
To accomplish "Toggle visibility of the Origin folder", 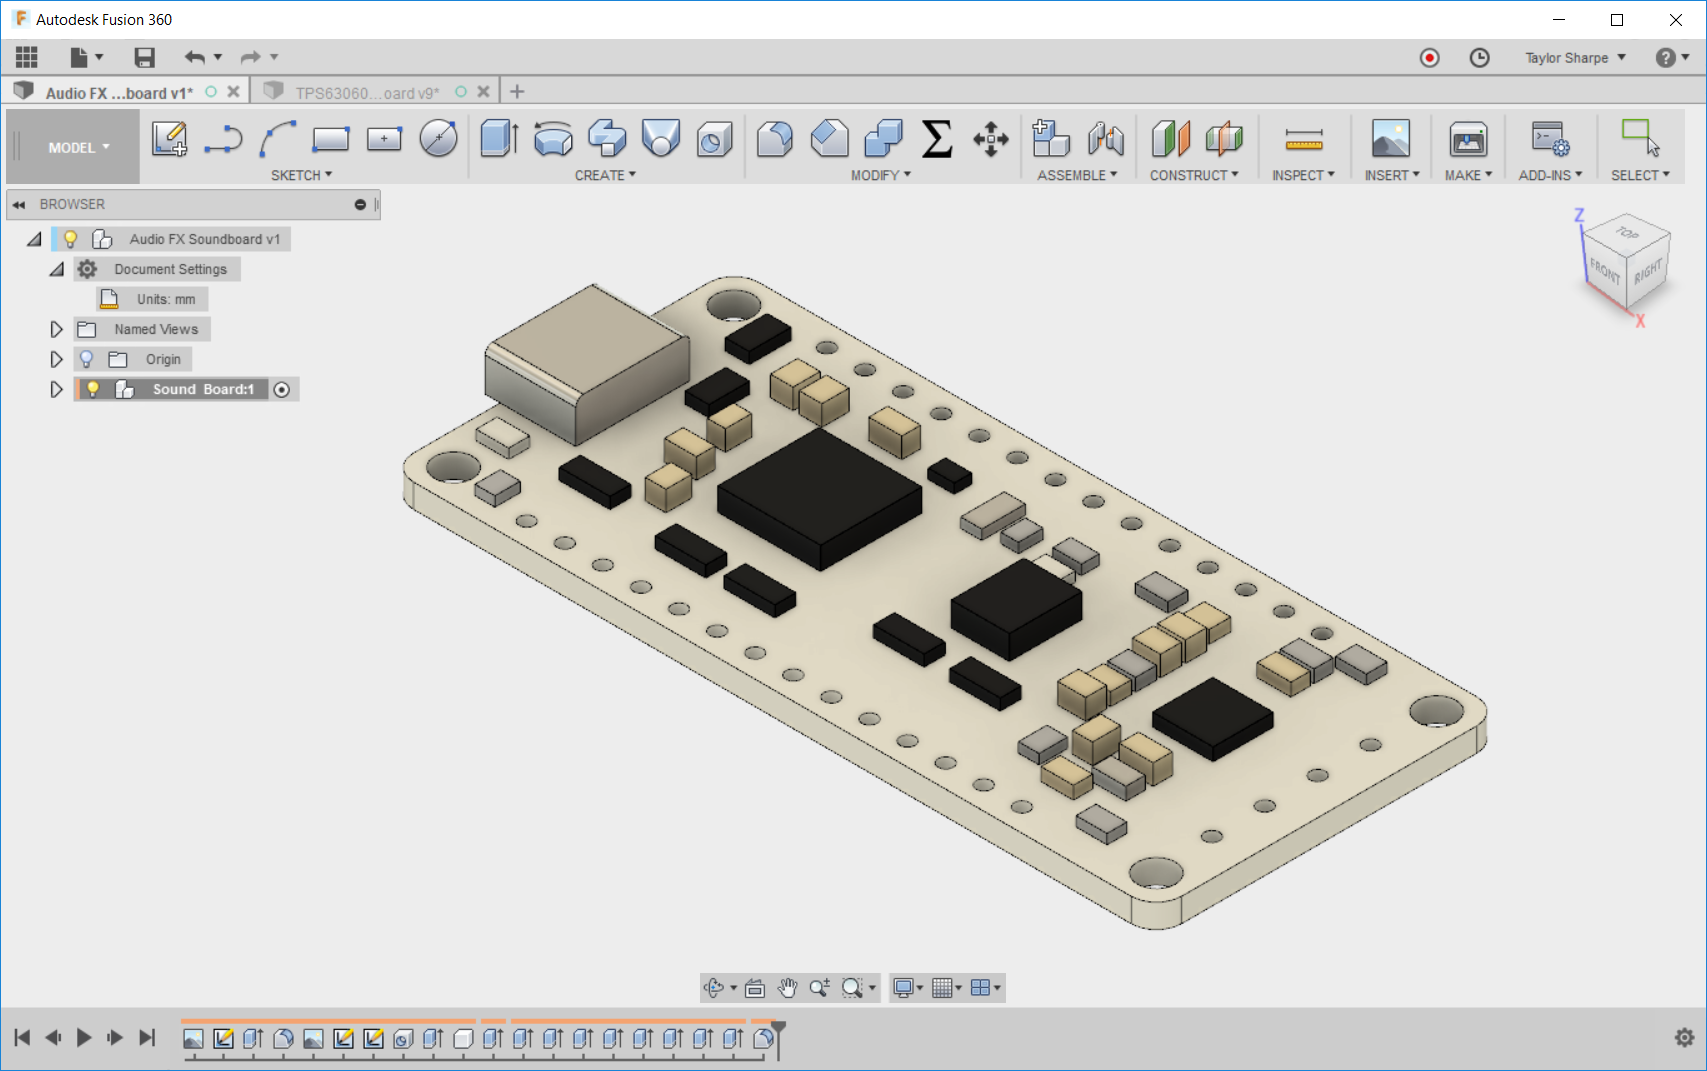I will [88, 359].
